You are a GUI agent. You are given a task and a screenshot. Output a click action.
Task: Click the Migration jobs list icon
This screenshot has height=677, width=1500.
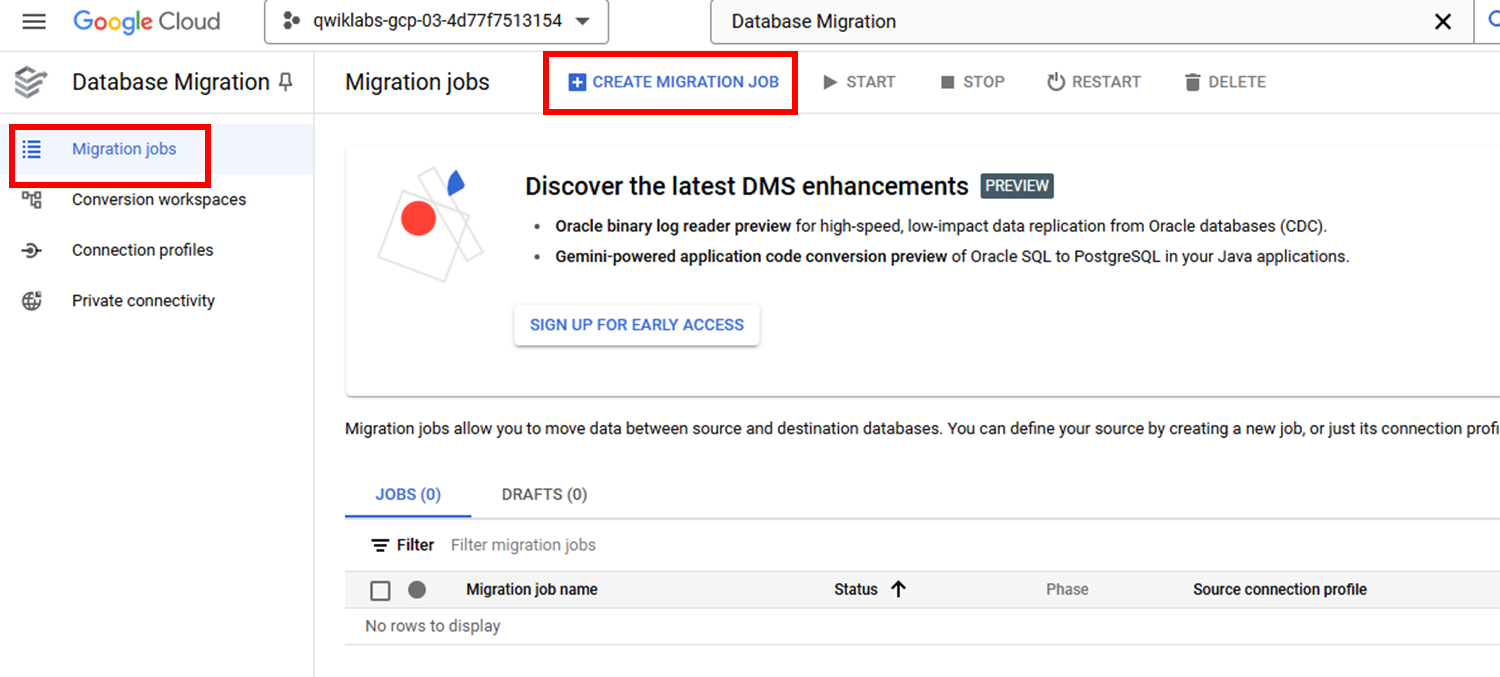[32, 149]
